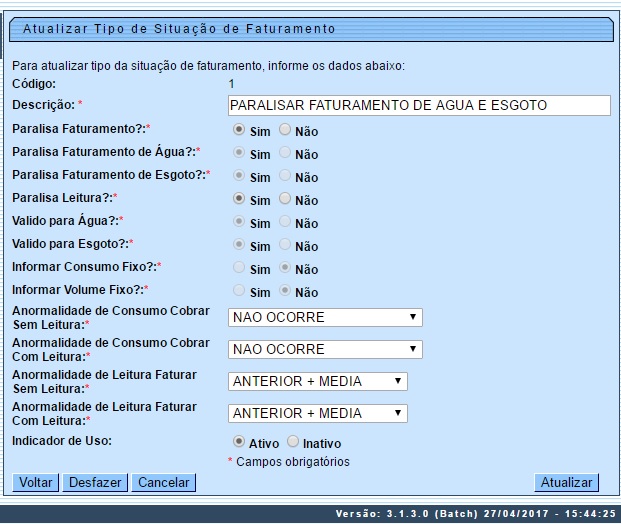Click the Desfazer button

tap(95, 482)
